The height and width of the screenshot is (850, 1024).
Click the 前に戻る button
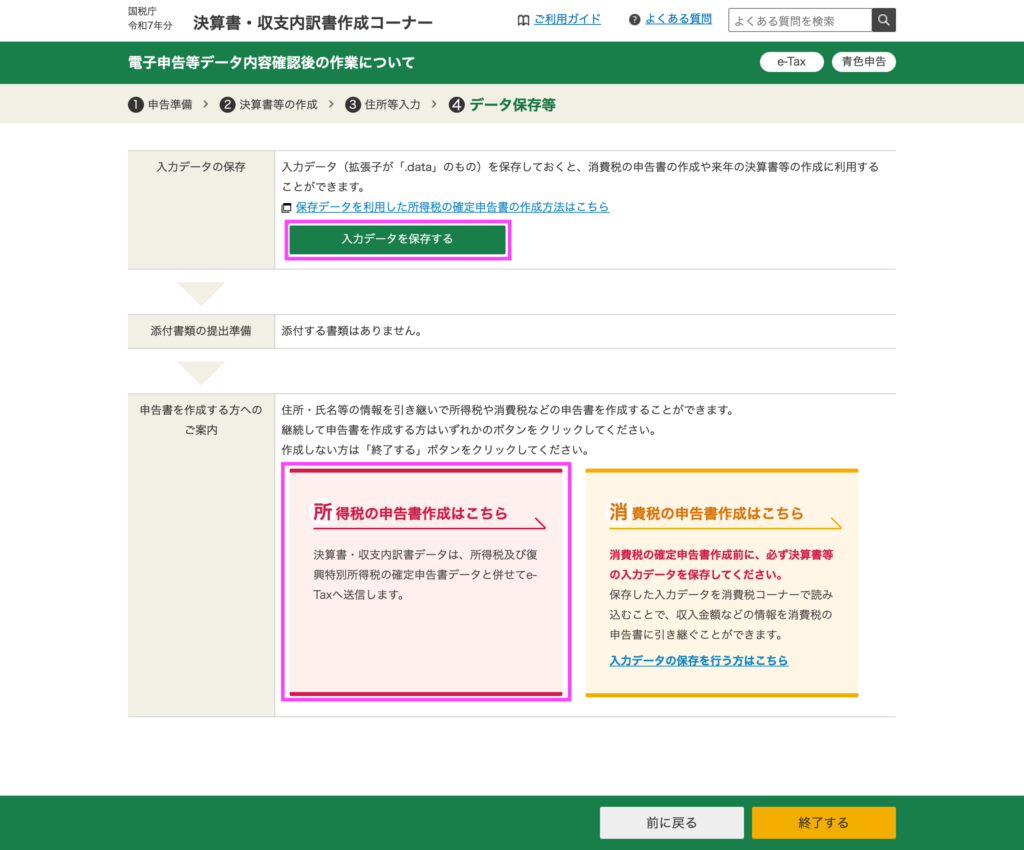pos(671,823)
